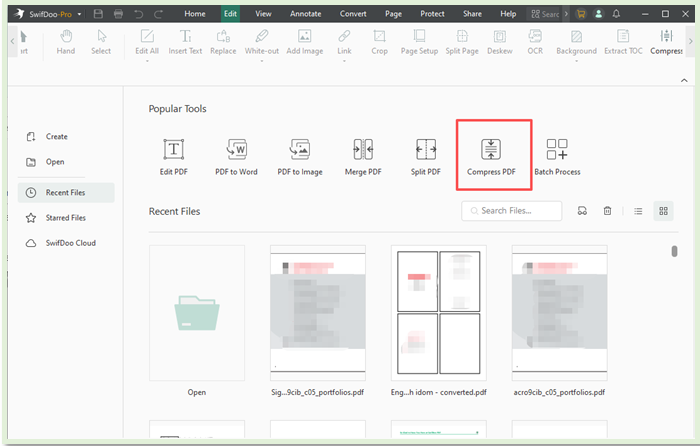Select the Crop tool
This screenshot has height=446, width=700.
click(x=379, y=42)
